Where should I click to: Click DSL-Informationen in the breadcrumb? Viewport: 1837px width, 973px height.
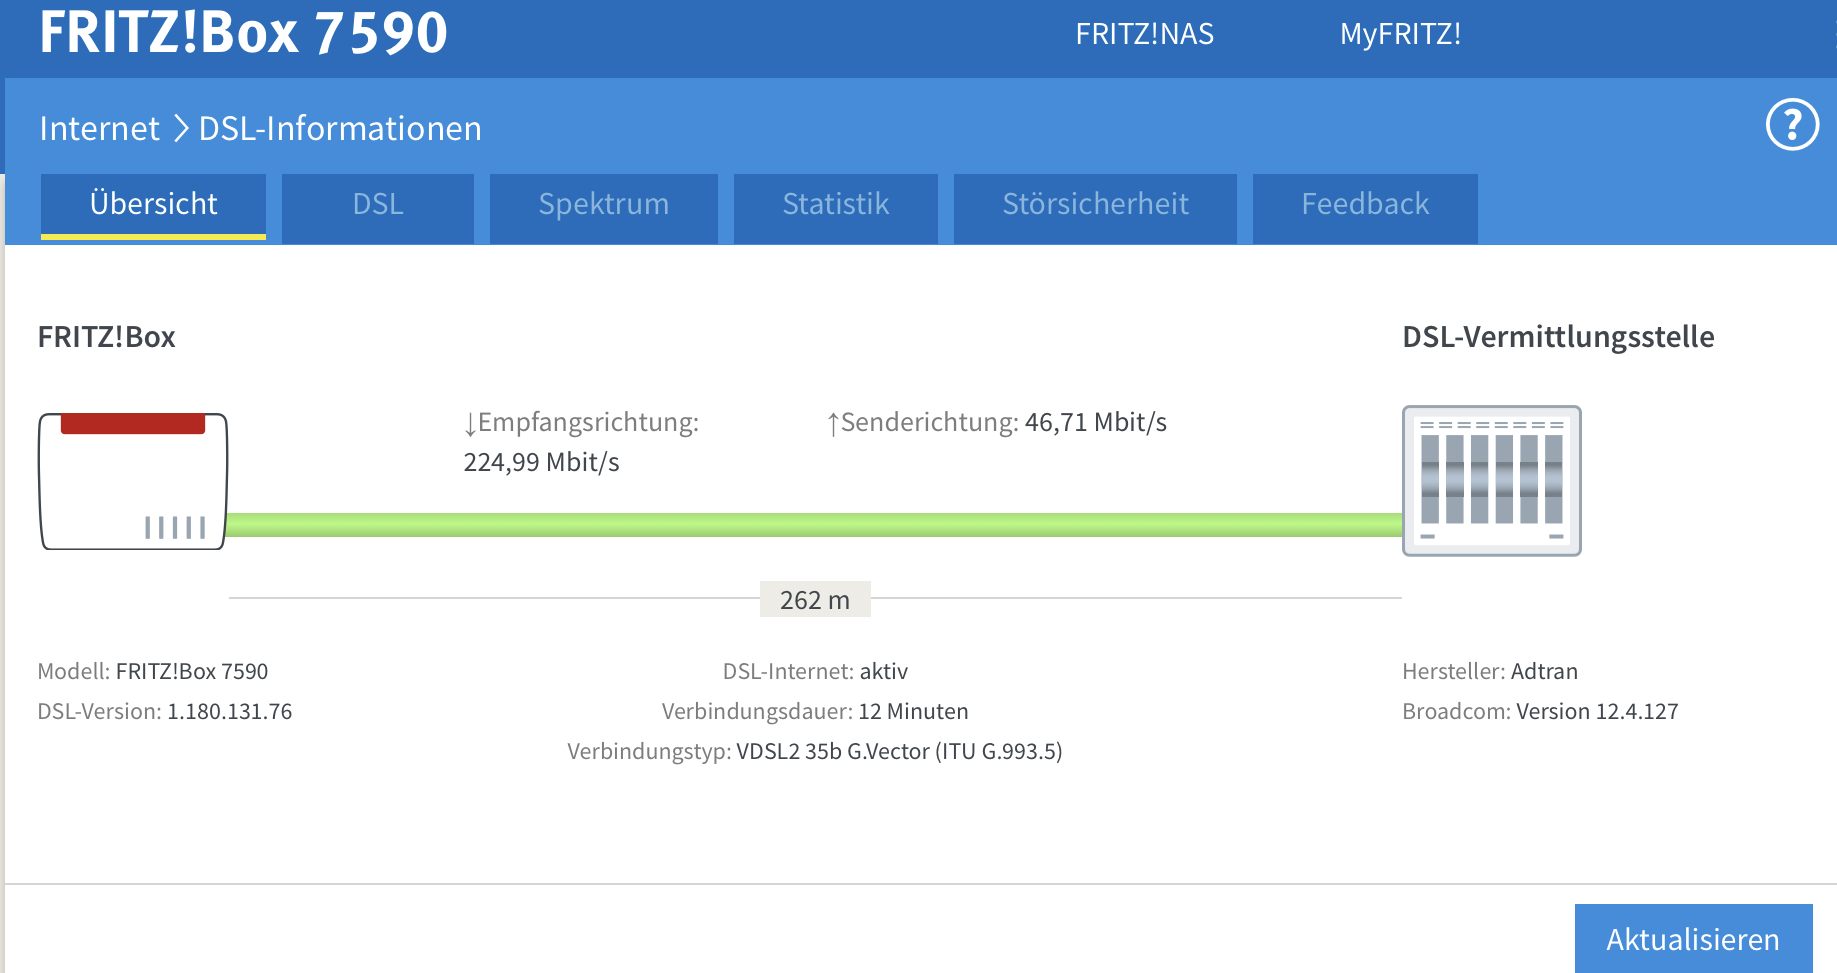coord(340,128)
